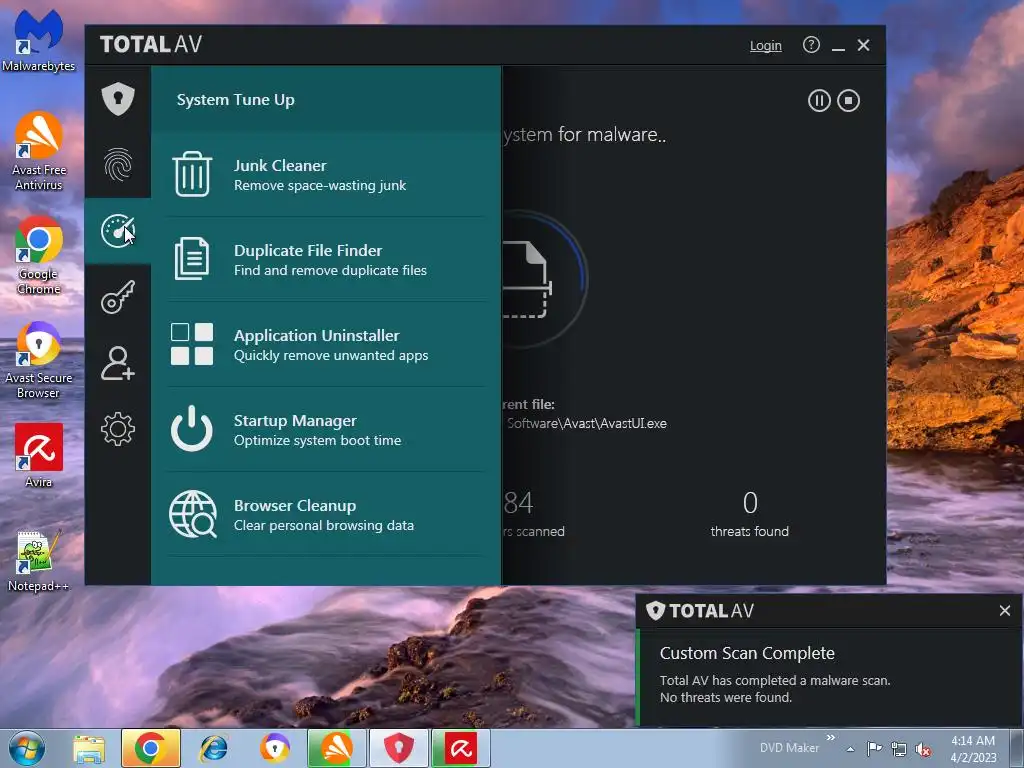Open Browser Cleanup menu entry
The width and height of the screenshot is (1024, 768).
click(326, 514)
